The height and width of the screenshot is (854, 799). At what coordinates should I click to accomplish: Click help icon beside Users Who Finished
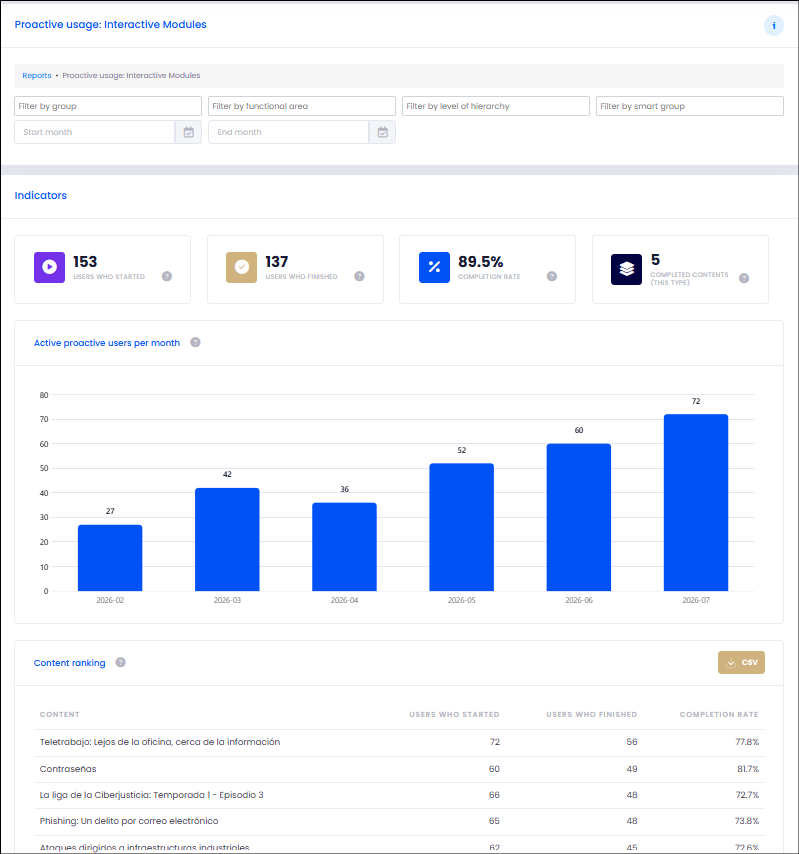point(359,276)
